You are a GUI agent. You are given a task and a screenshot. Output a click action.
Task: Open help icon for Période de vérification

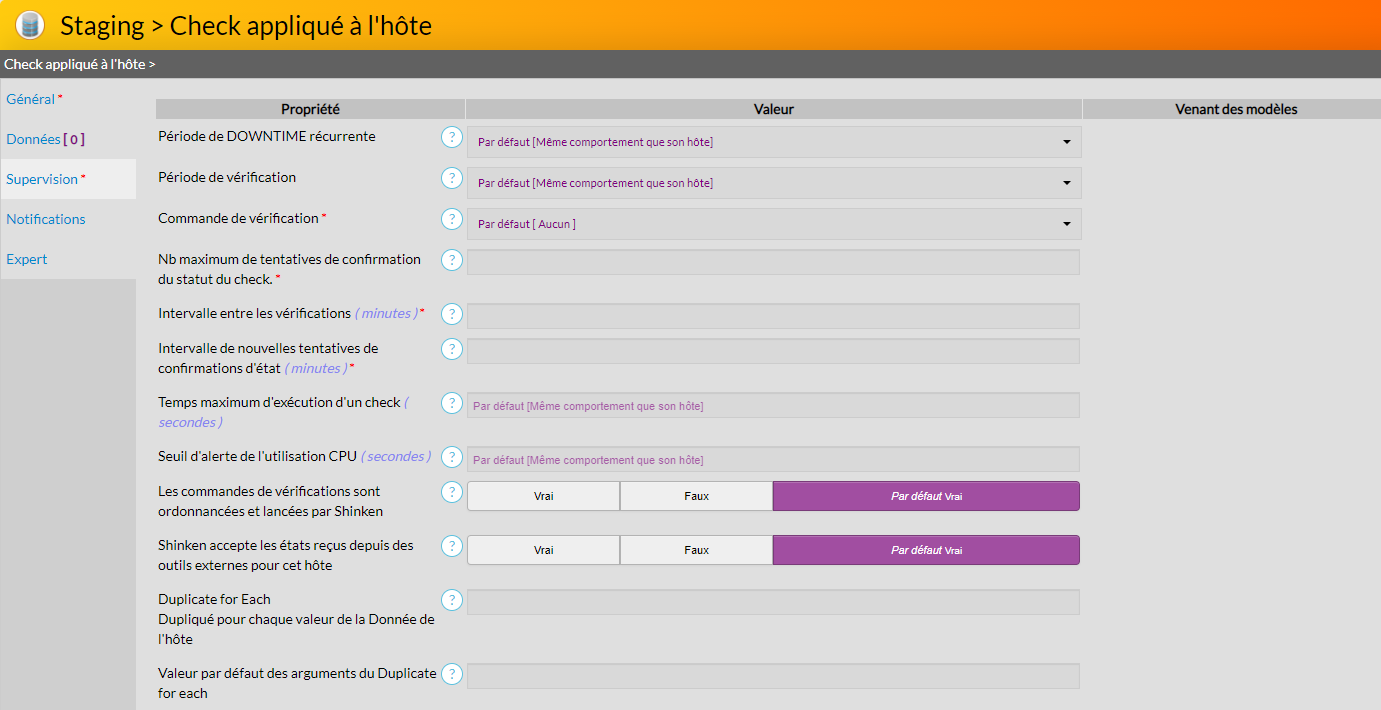452,178
